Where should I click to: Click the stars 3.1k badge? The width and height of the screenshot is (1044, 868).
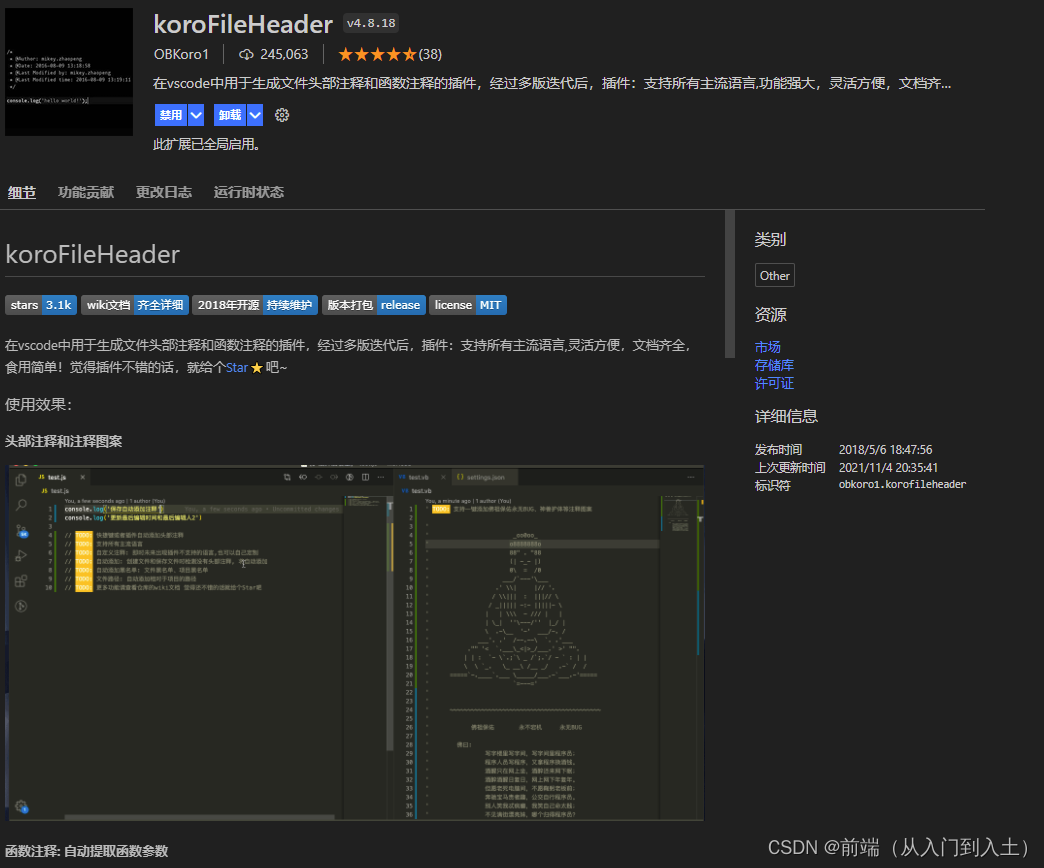coord(41,305)
